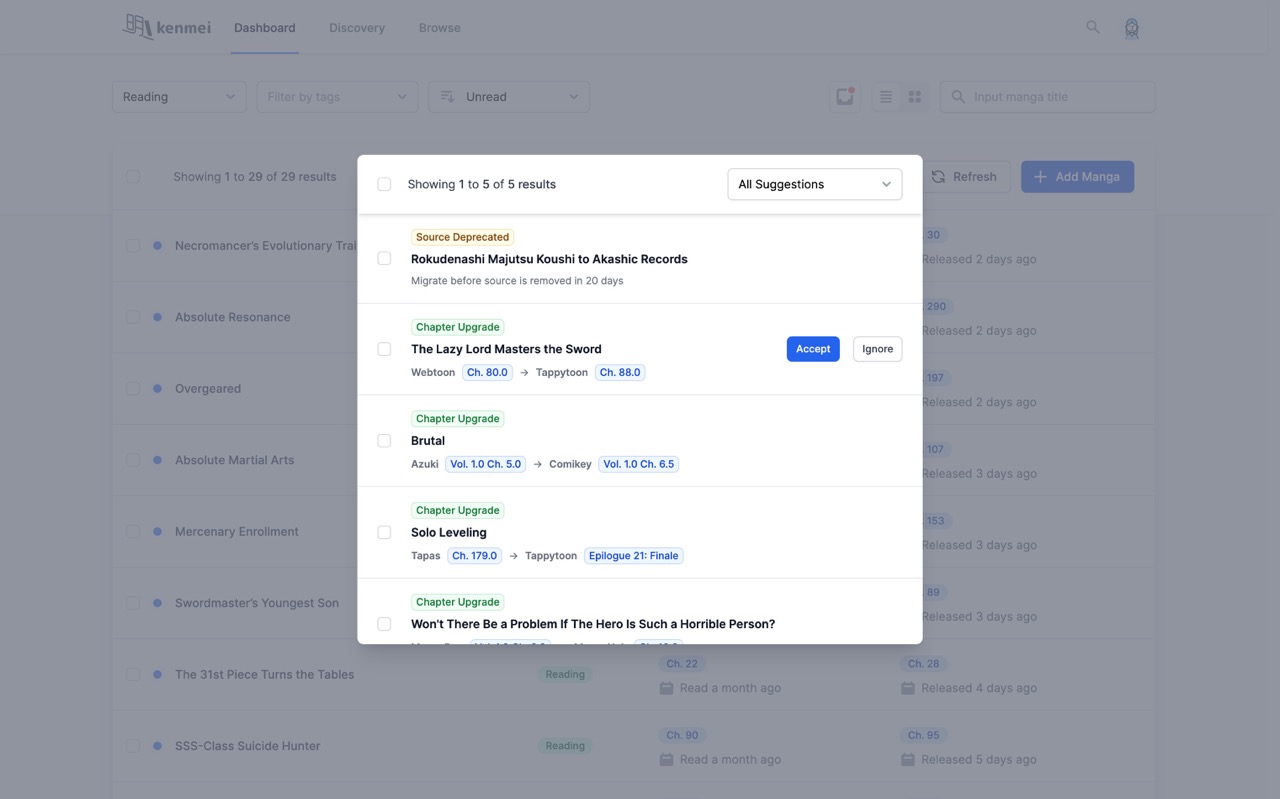Open search via the magnifier icon in header
This screenshot has height=799, width=1280.
click(x=1093, y=27)
